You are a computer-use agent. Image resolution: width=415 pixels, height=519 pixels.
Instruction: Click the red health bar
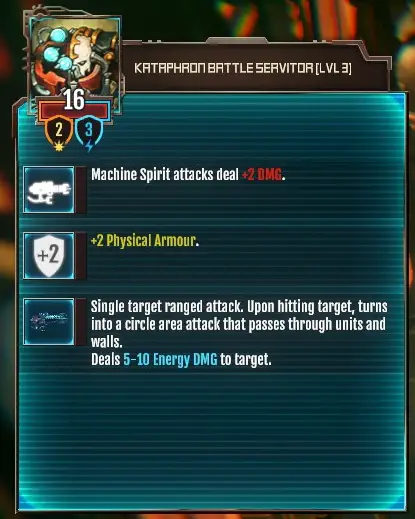(74, 110)
